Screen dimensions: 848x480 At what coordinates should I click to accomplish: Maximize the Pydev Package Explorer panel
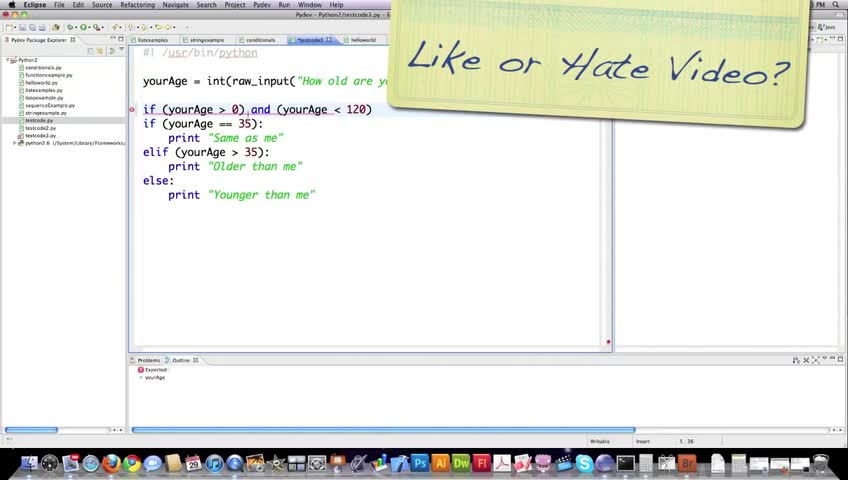(x=121, y=39)
